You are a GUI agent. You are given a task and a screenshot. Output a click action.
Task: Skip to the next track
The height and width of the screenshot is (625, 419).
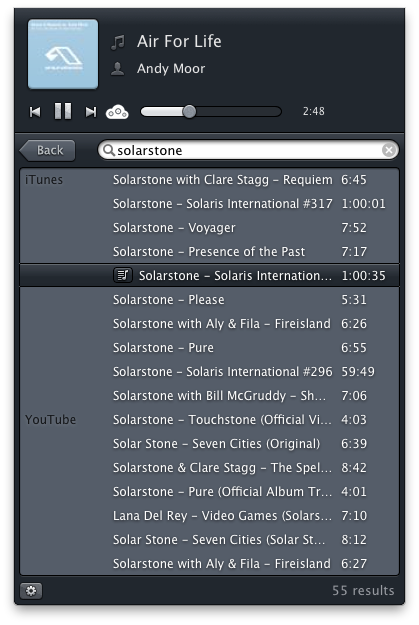[x=91, y=112]
